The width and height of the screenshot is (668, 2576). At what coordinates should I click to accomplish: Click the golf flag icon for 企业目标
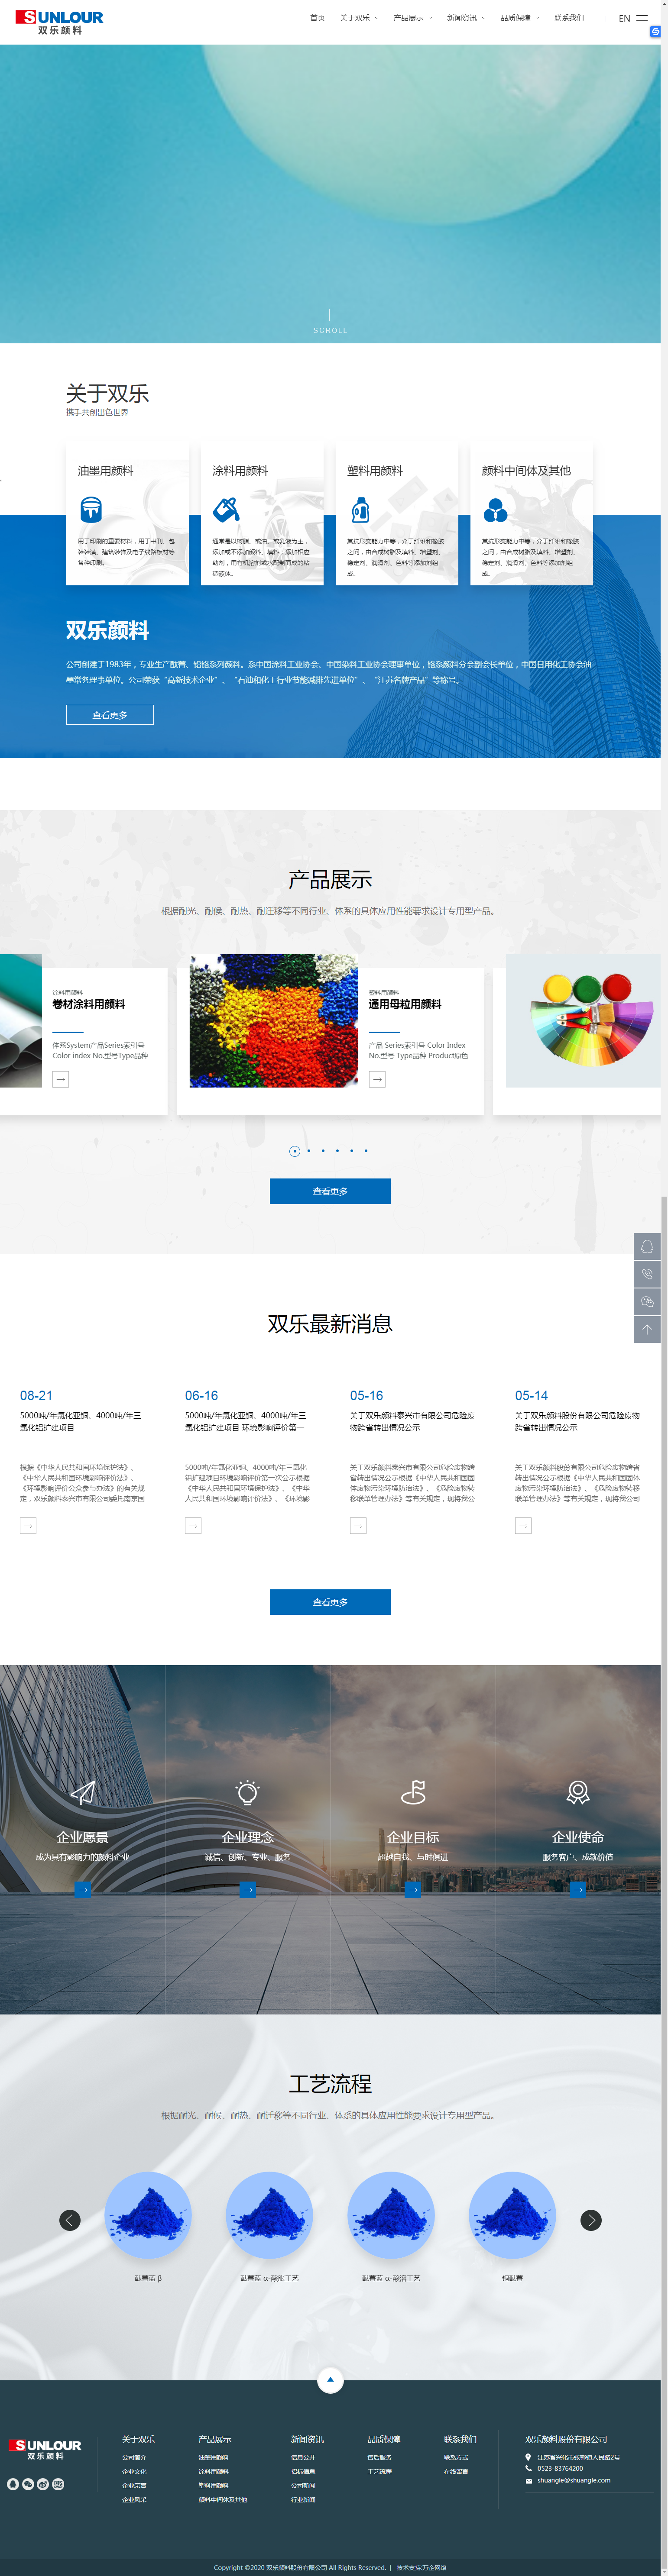[x=413, y=1793]
